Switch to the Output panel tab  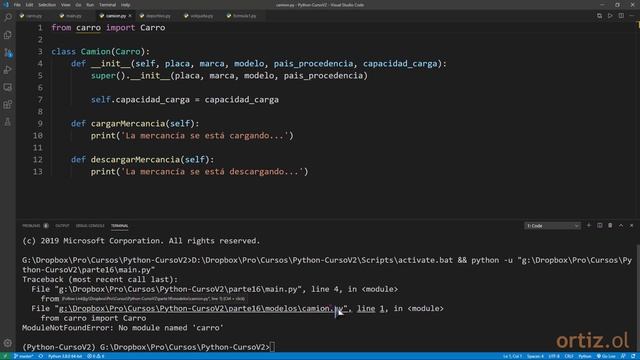62,226
